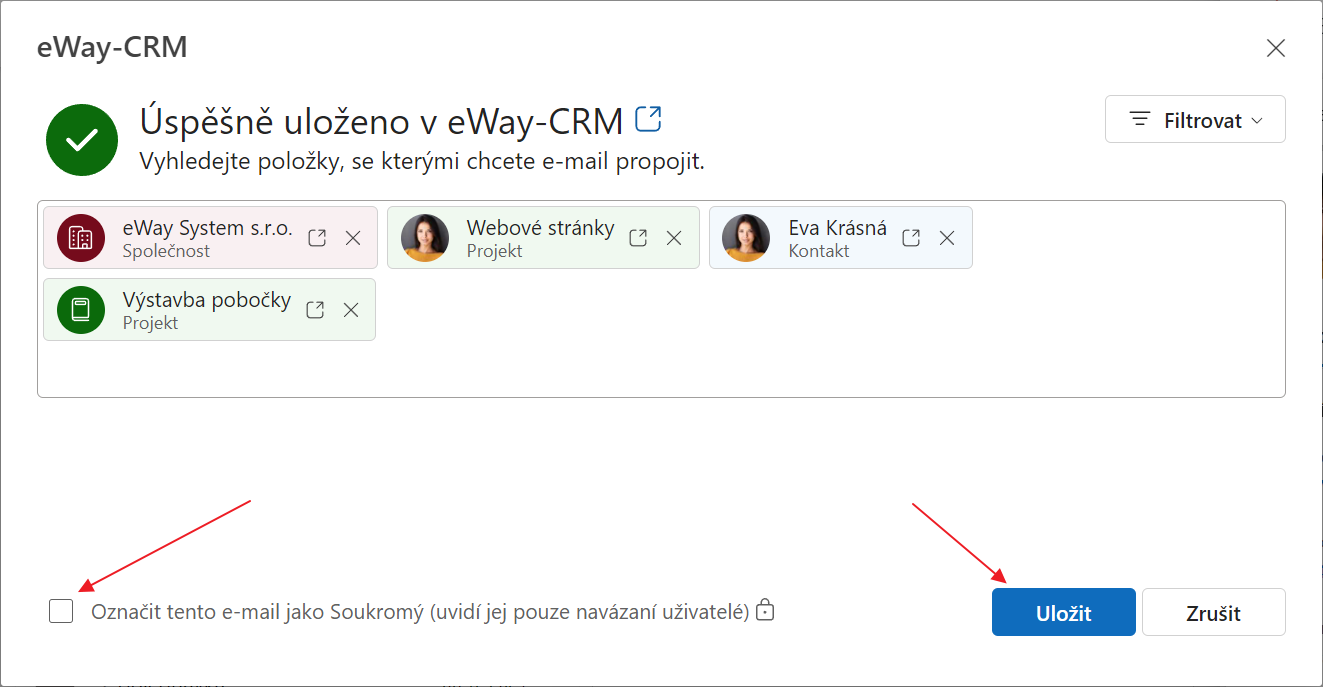Select the Webové stránky label

(x=540, y=228)
